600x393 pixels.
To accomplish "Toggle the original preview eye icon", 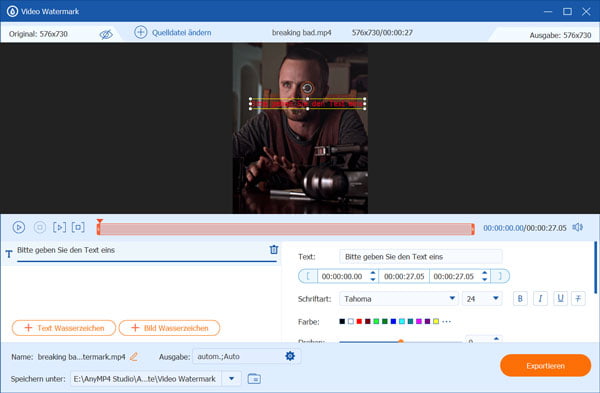I will tap(106, 34).
